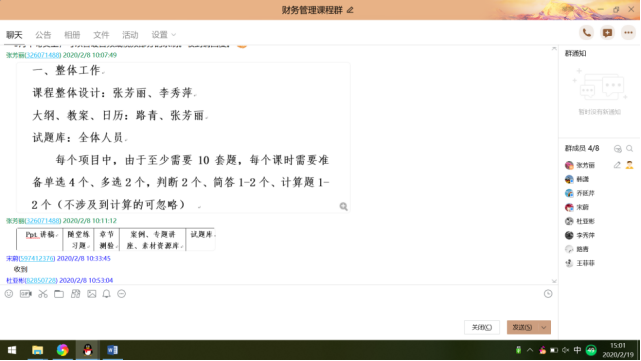Open message history clock icon

548,294
